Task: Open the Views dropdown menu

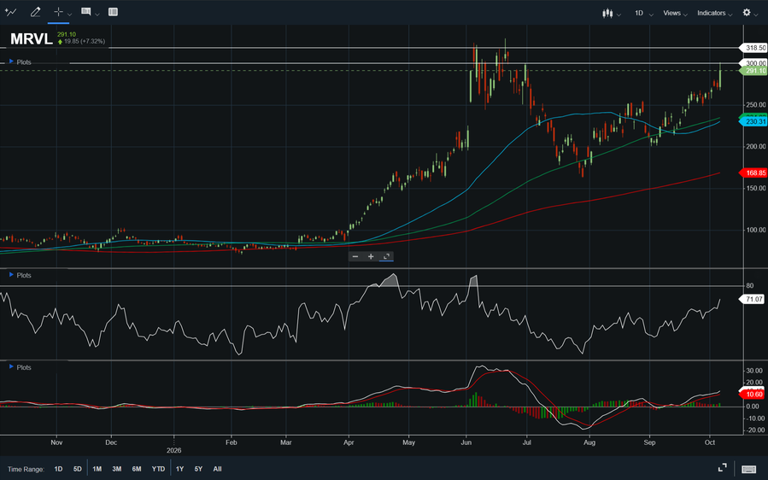Action: pos(675,13)
